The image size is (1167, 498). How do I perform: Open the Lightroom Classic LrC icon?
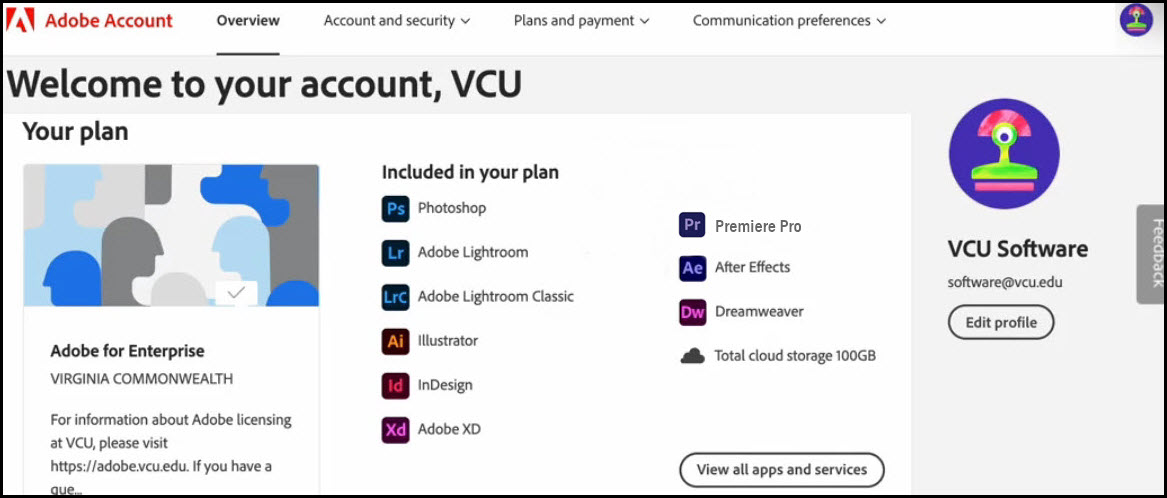point(395,297)
